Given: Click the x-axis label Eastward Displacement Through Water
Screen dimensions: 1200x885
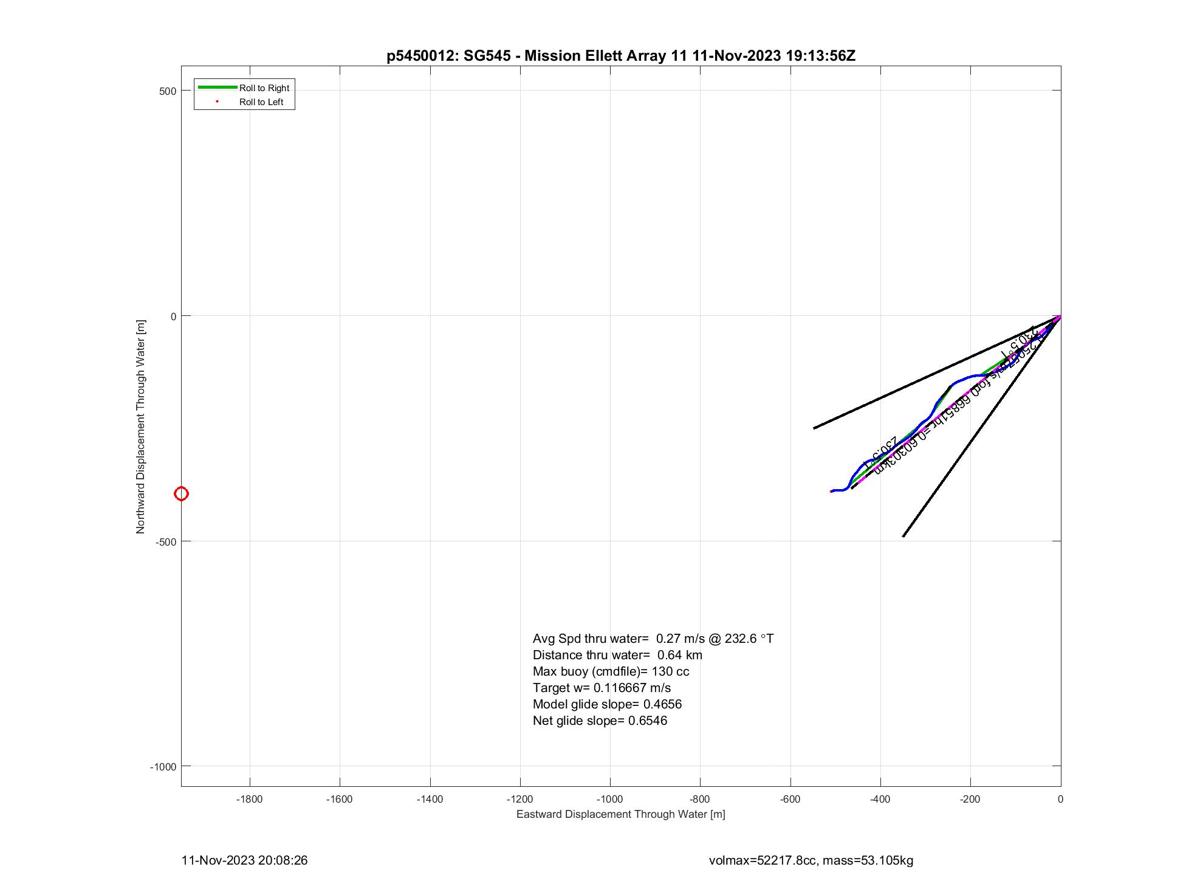Looking at the screenshot, I should pyautogui.click(x=621, y=814).
